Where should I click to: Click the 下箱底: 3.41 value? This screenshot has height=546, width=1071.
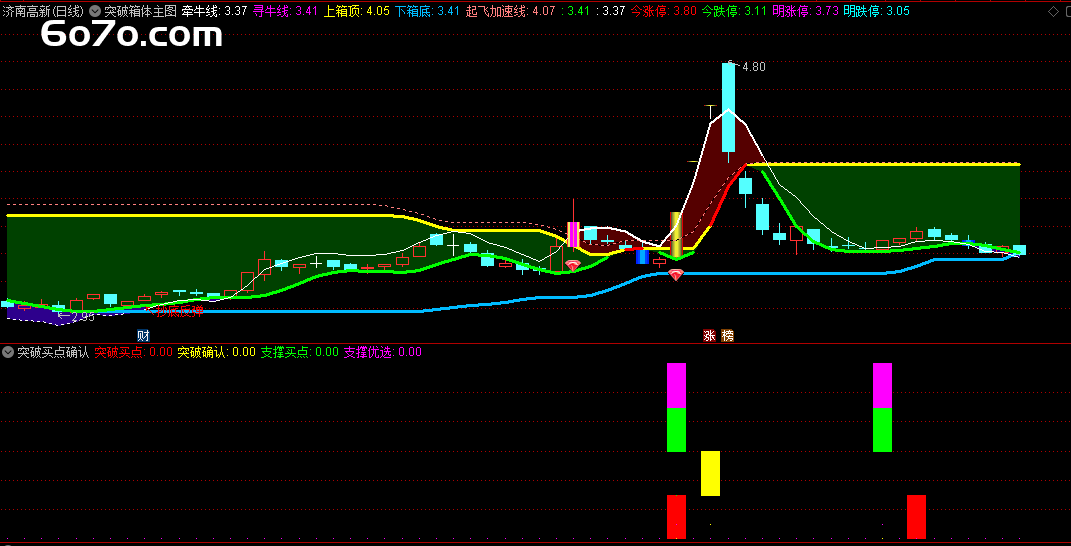(428, 11)
